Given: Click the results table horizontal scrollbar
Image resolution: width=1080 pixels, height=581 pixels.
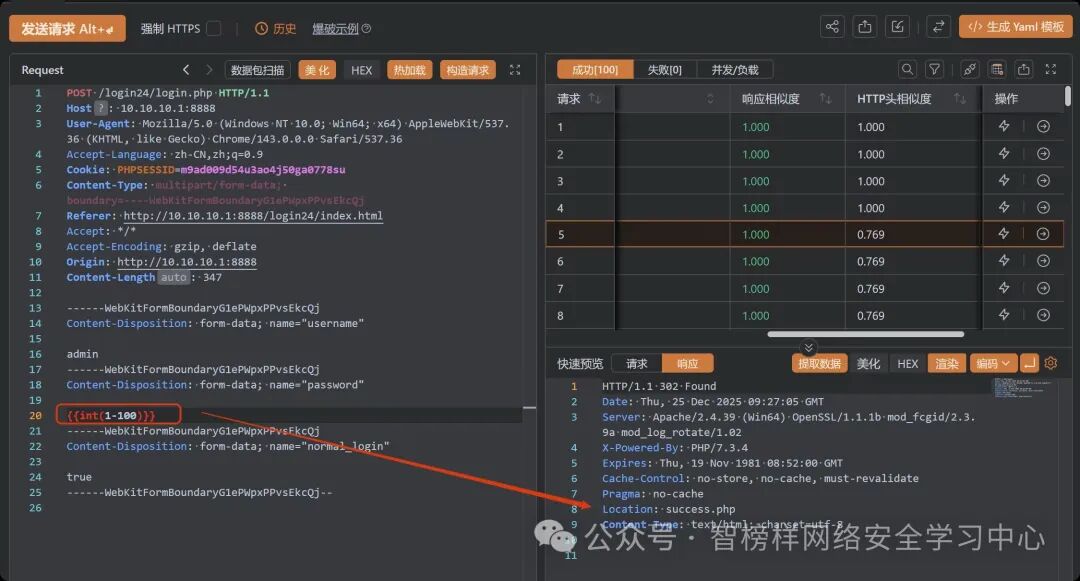Looking at the screenshot, I should pyautogui.click(x=866, y=334).
